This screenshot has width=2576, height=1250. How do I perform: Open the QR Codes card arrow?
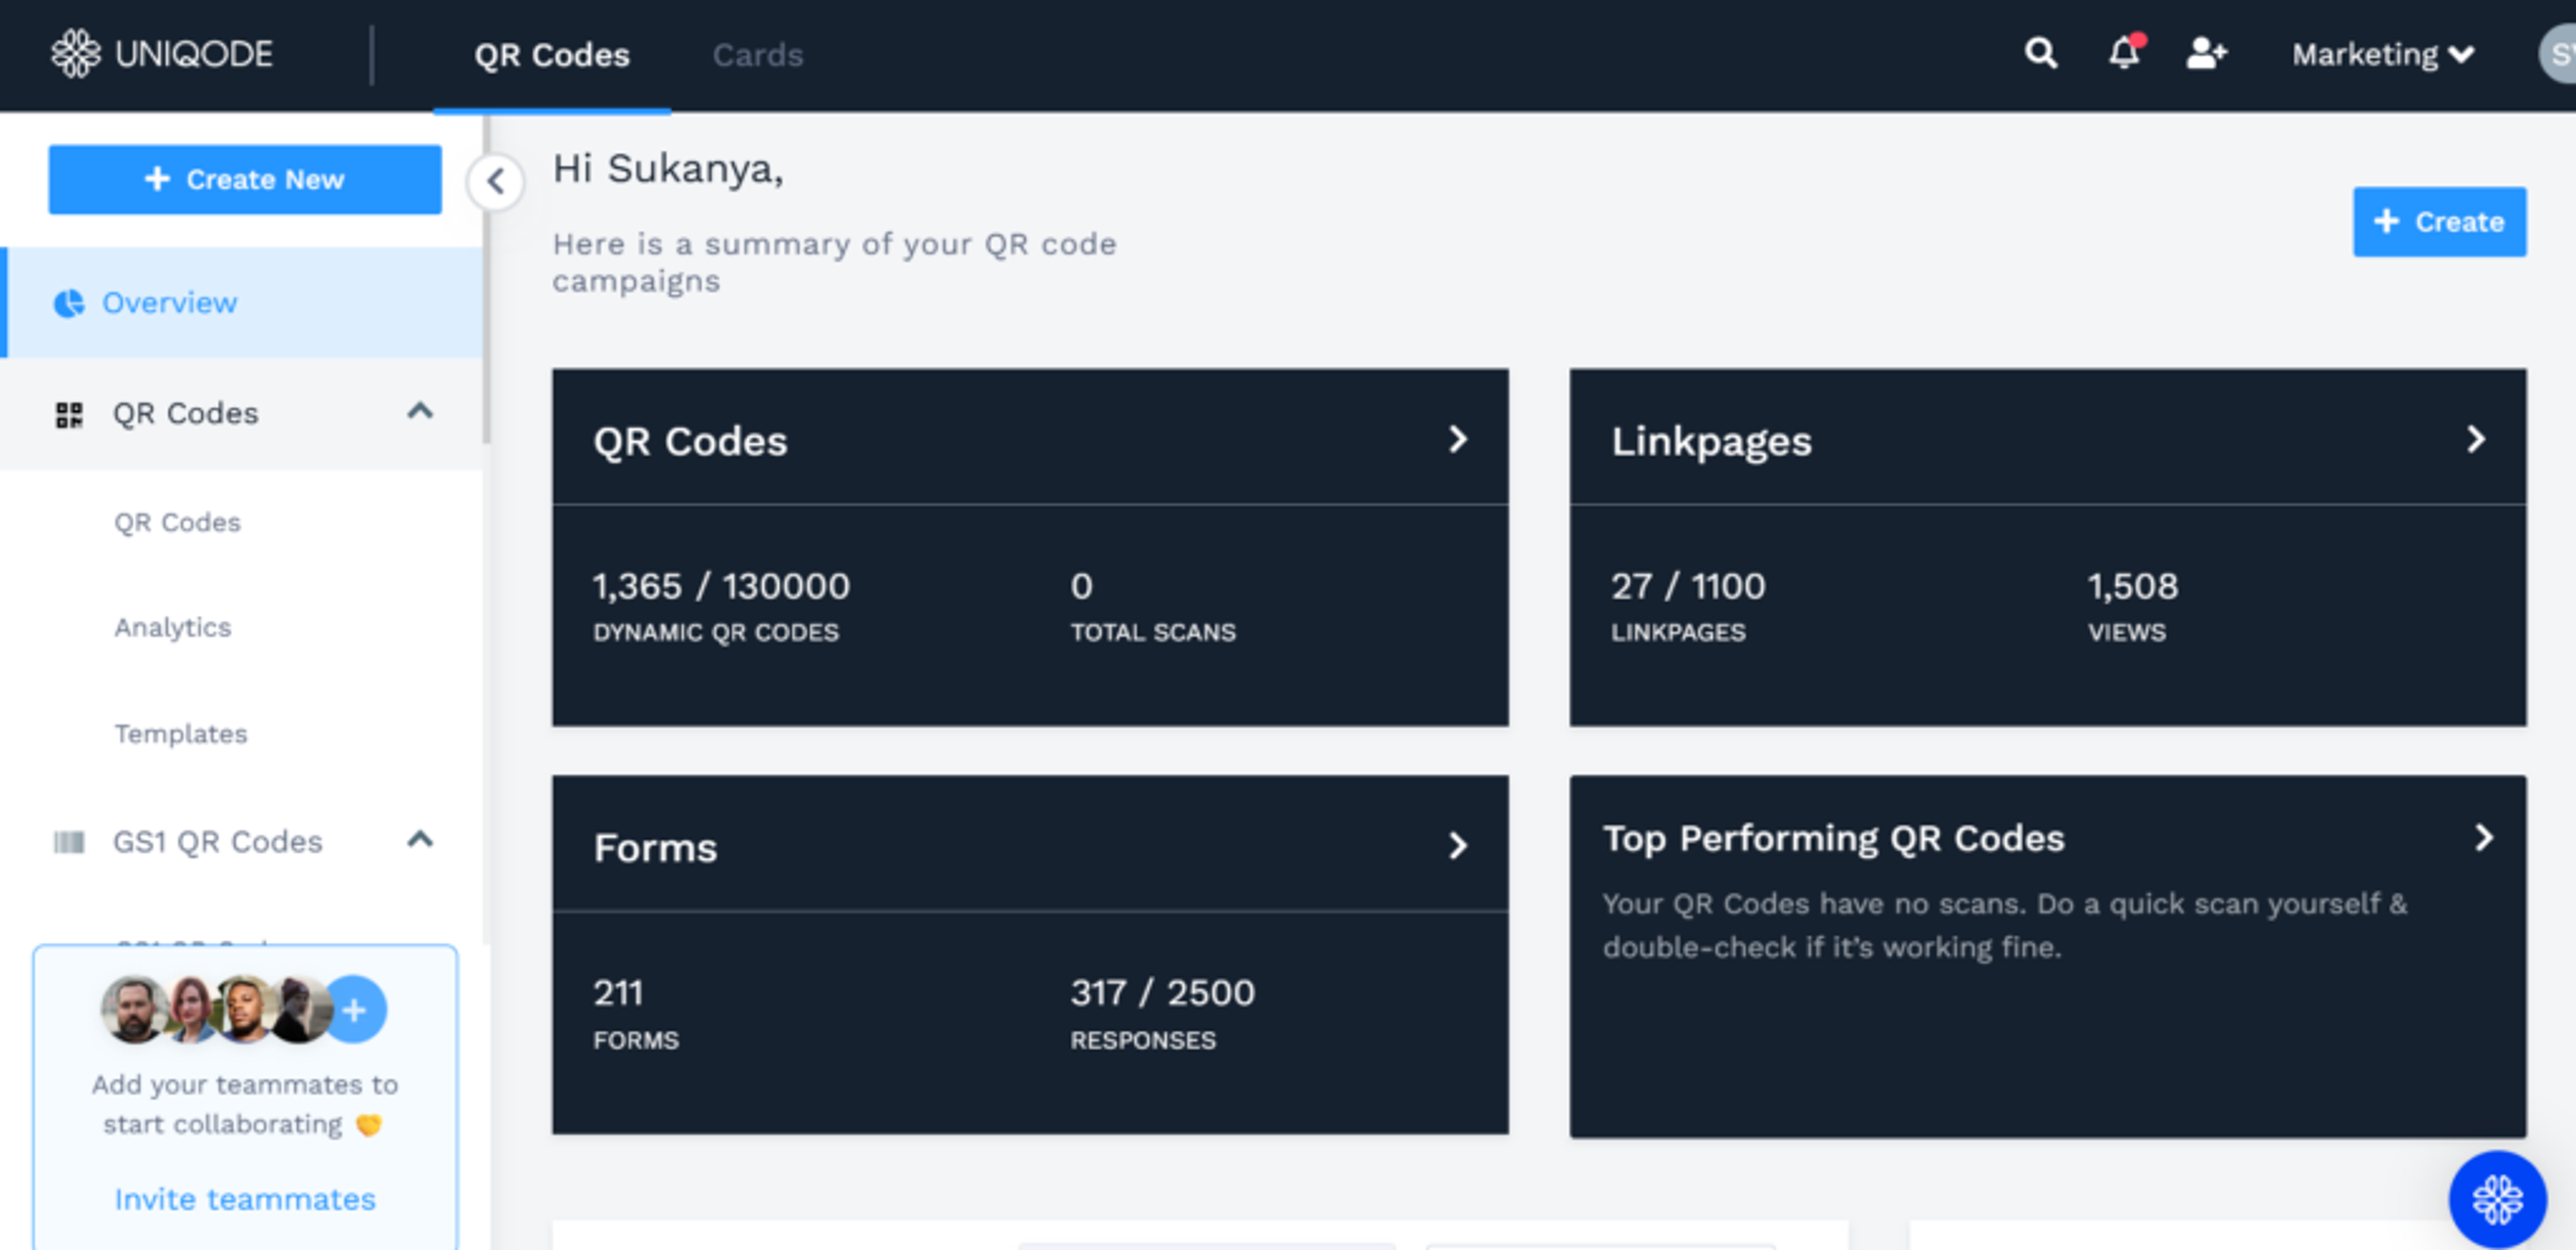pos(1457,439)
